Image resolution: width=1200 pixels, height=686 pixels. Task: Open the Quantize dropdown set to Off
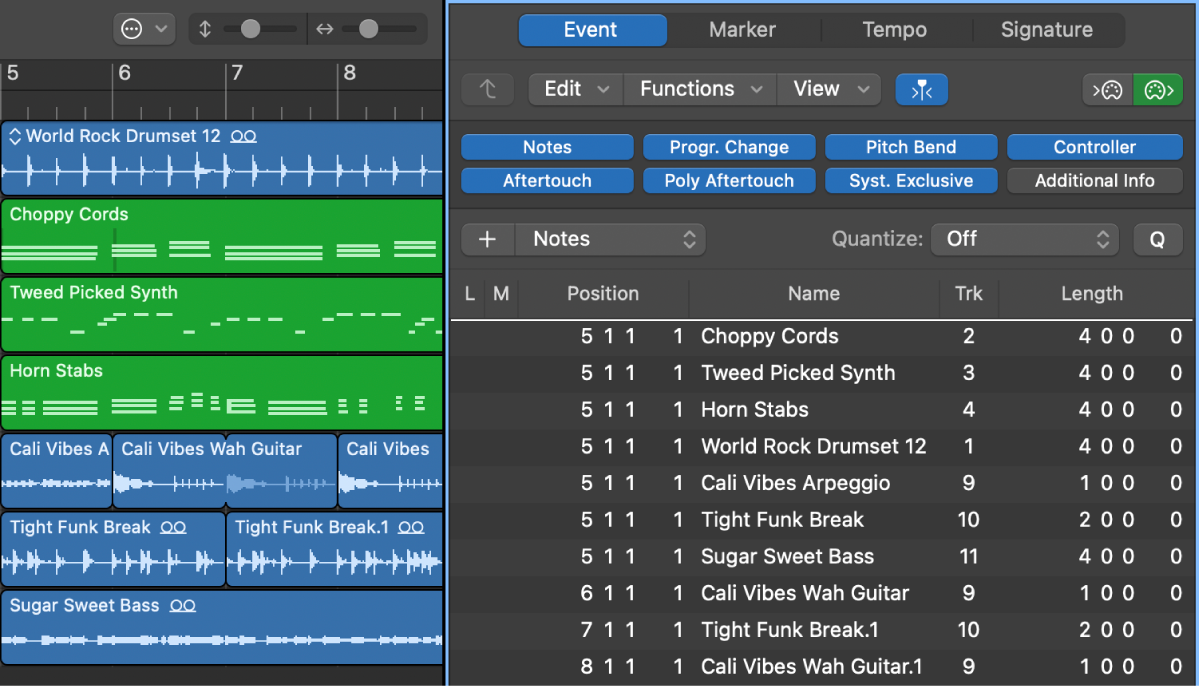[1024, 239]
